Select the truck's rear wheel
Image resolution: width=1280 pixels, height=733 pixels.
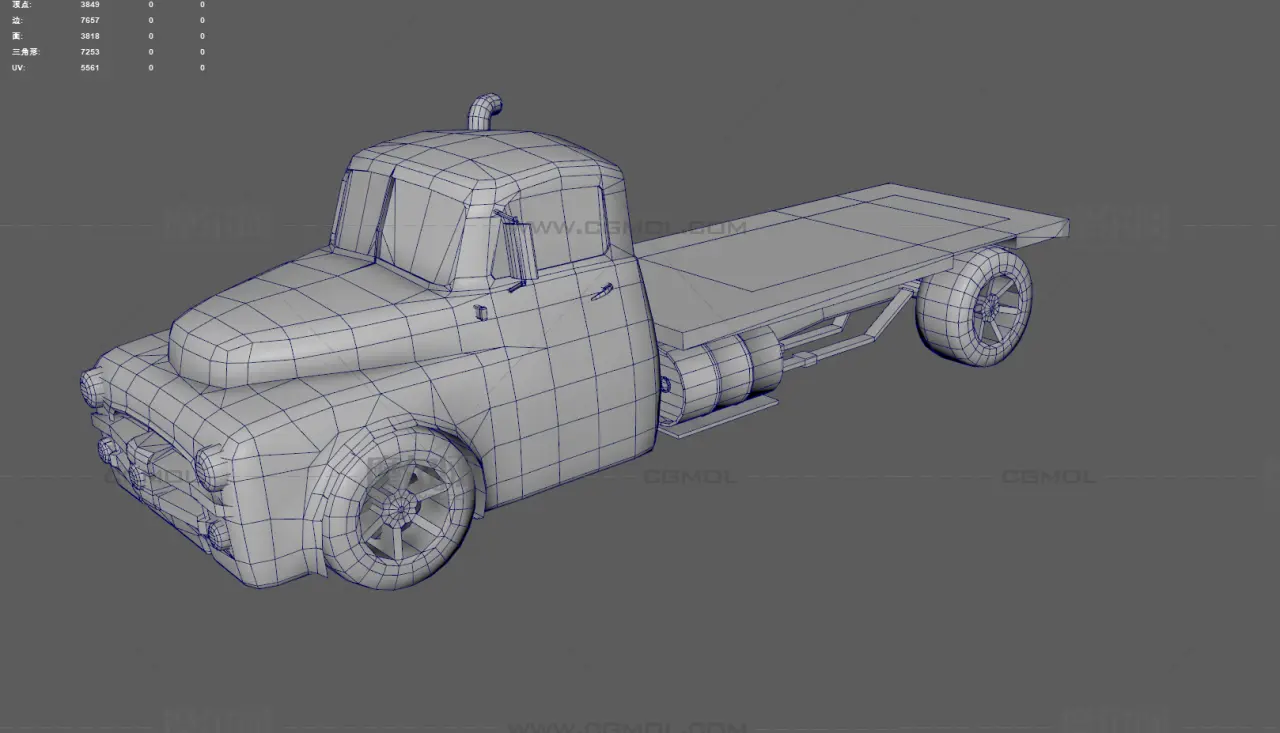pos(975,305)
